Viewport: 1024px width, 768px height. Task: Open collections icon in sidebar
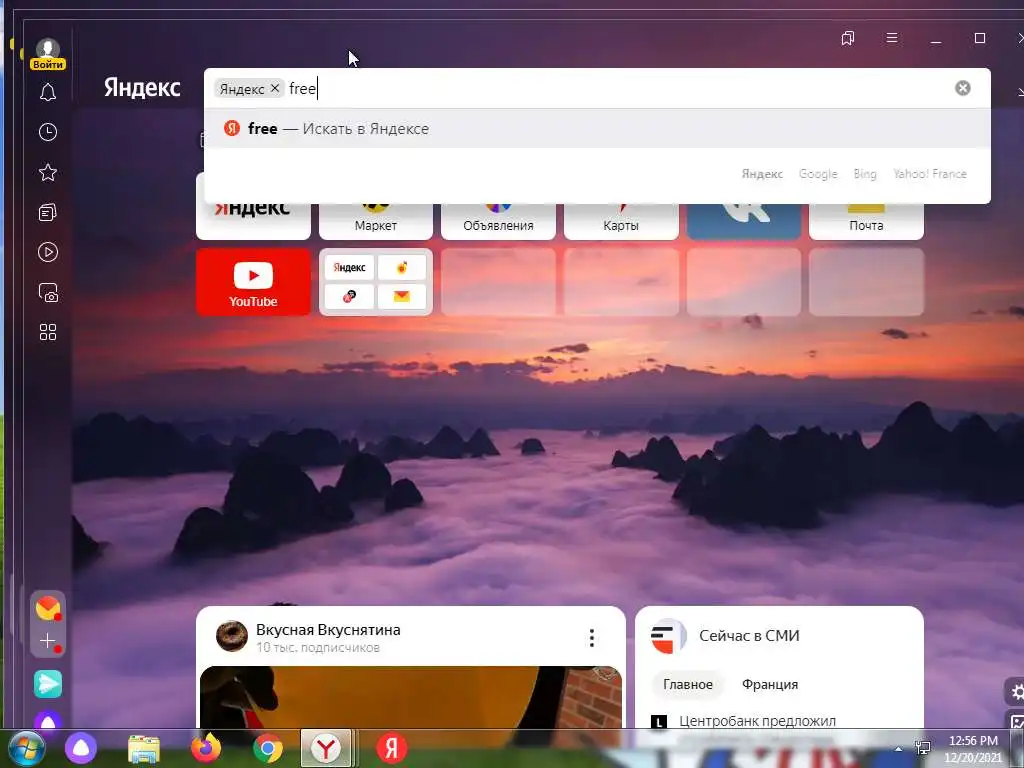coord(48,212)
